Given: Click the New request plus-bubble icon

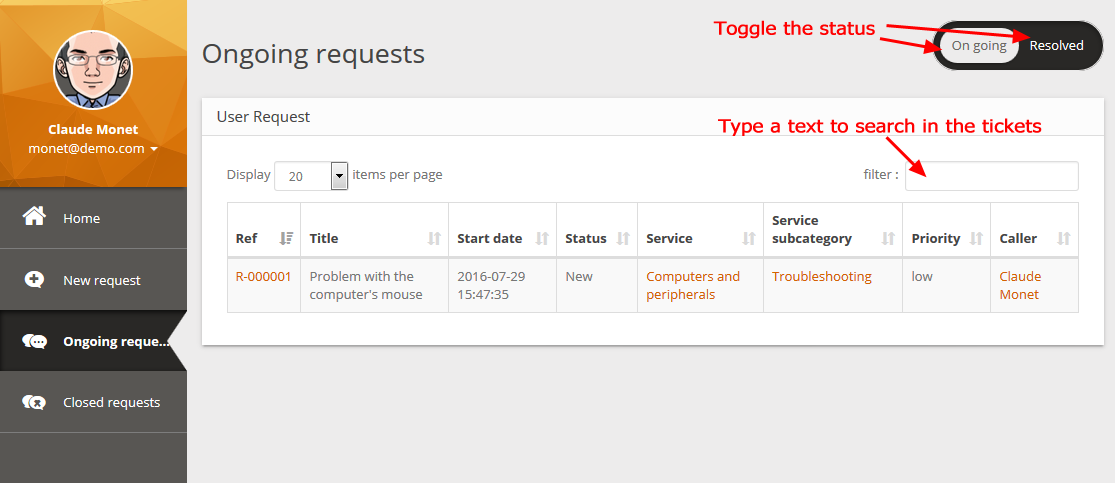Looking at the screenshot, I should pyautogui.click(x=35, y=280).
